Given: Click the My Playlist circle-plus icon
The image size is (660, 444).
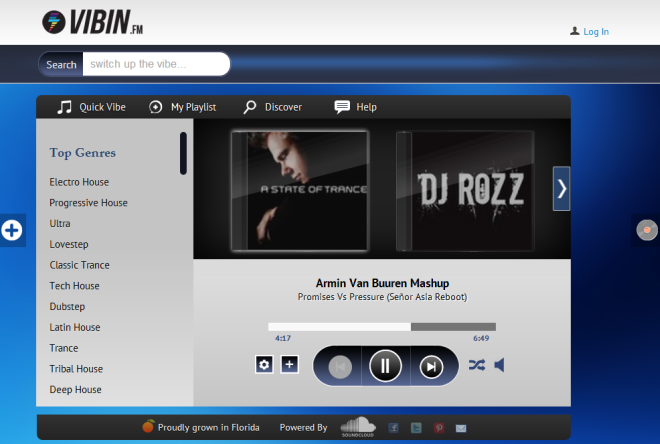Looking at the screenshot, I should click(156, 107).
